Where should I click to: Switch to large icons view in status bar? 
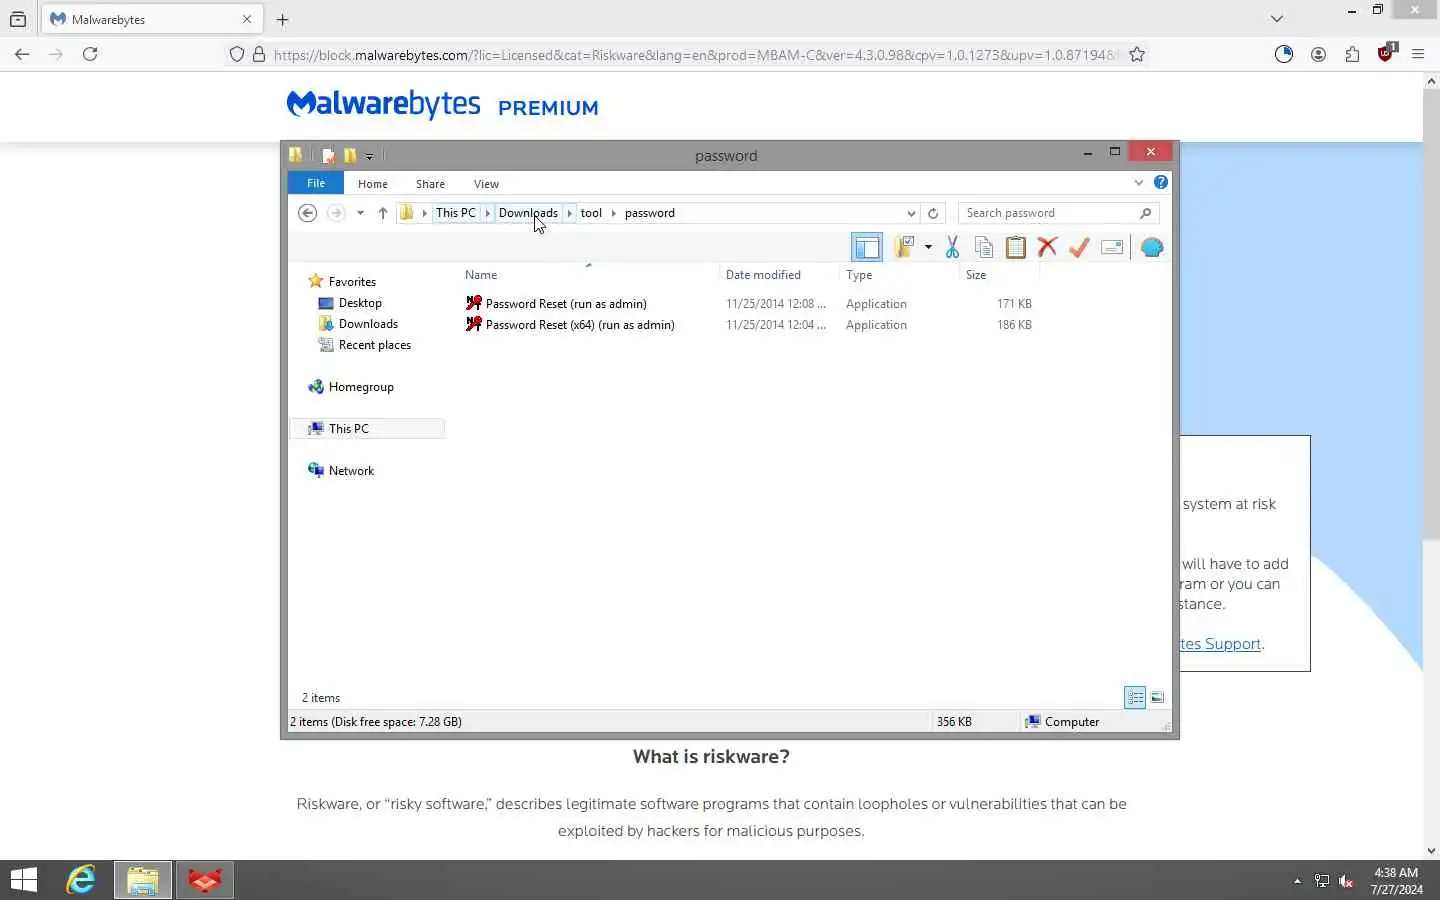(x=1157, y=698)
